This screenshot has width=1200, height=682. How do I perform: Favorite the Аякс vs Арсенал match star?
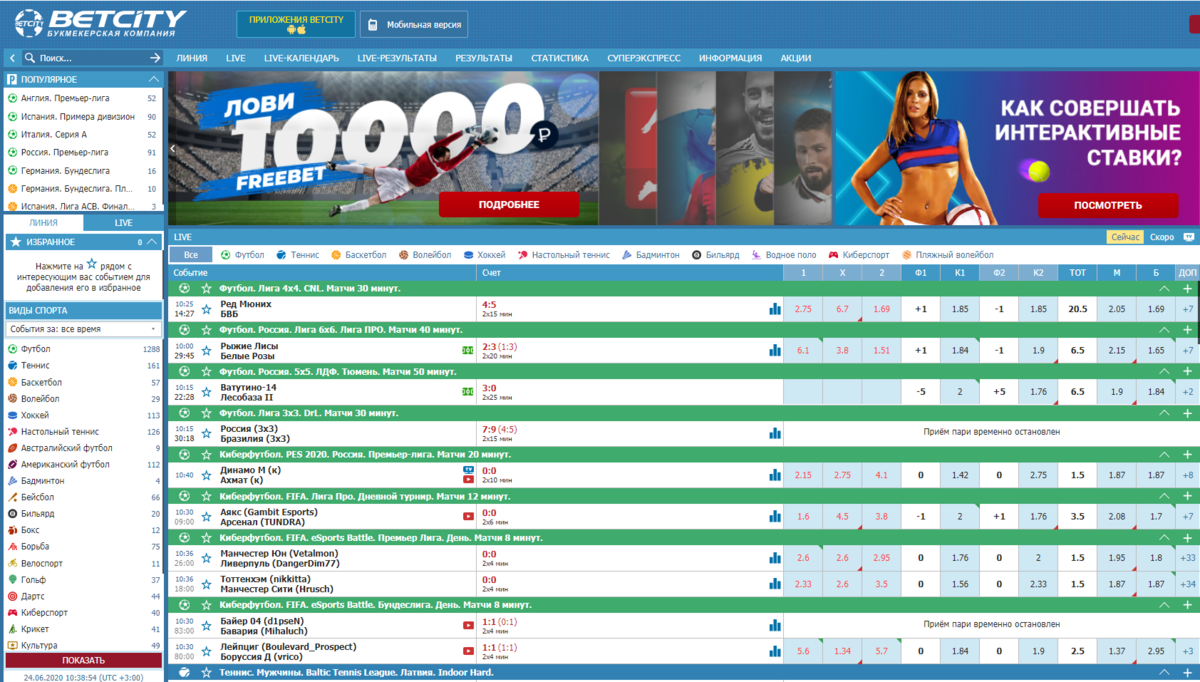click(x=207, y=516)
